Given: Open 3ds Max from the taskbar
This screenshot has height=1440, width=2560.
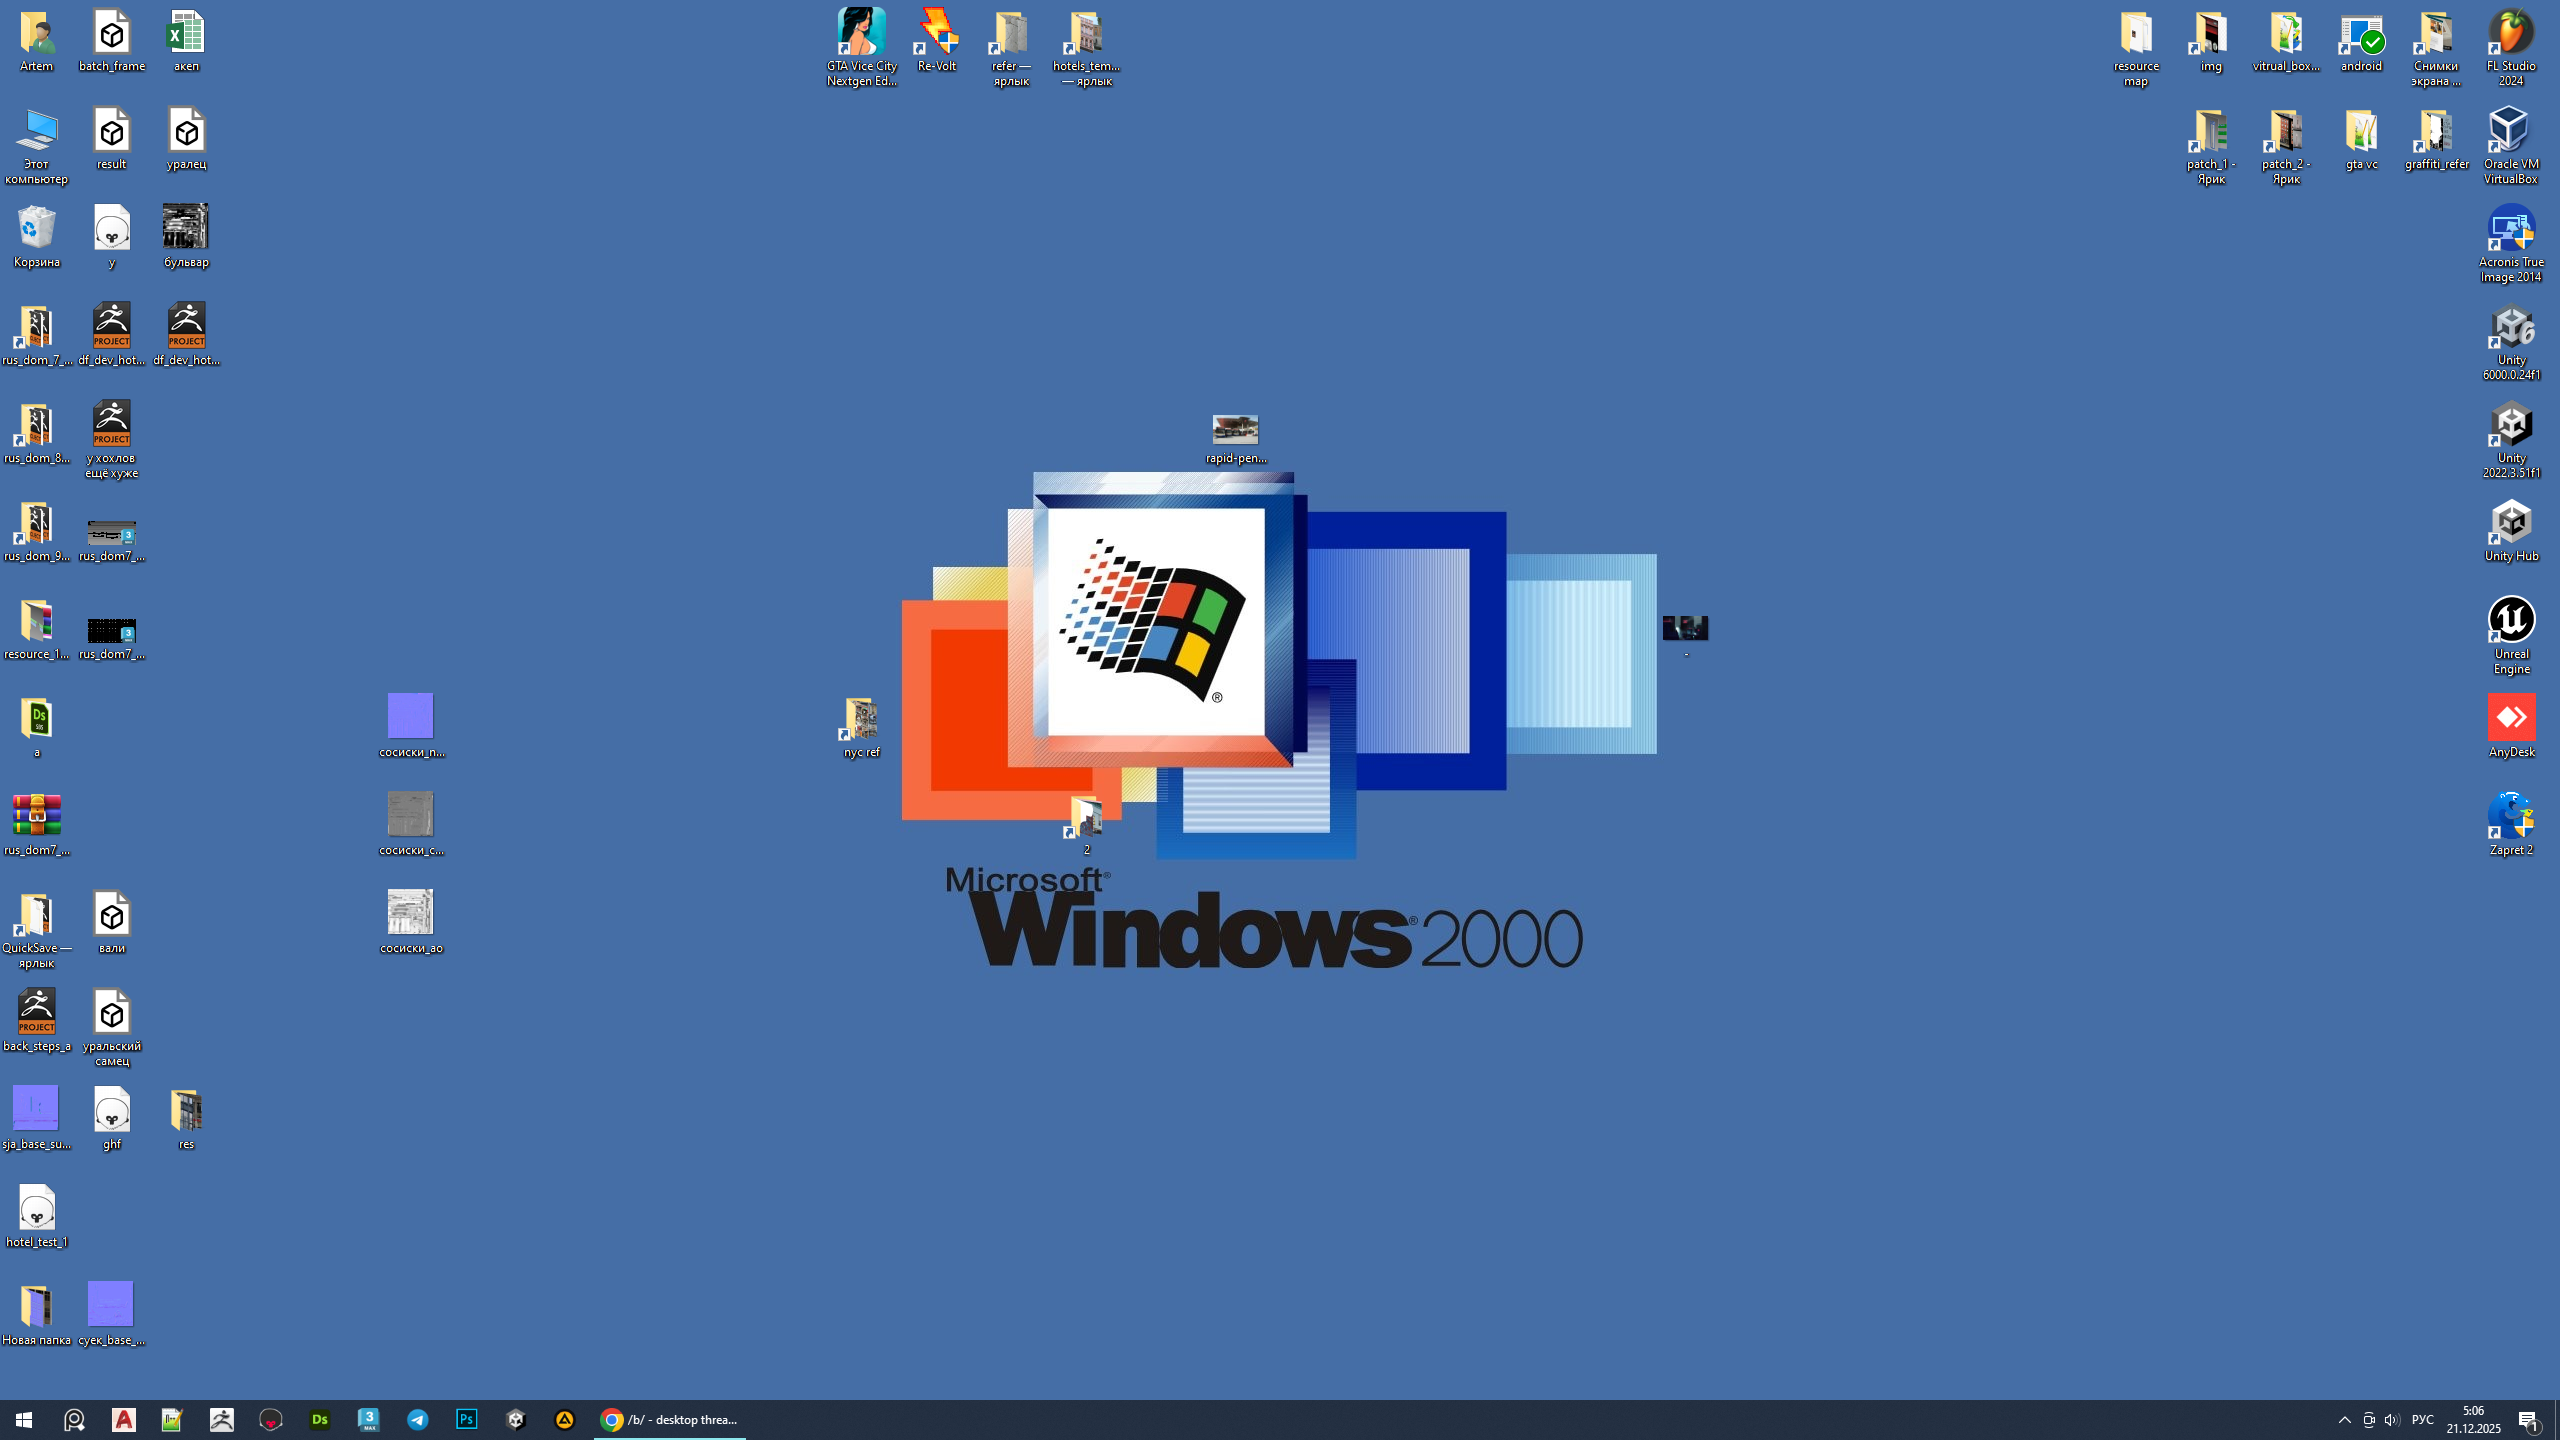Looking at the screenshot, I should point(369,1419).
